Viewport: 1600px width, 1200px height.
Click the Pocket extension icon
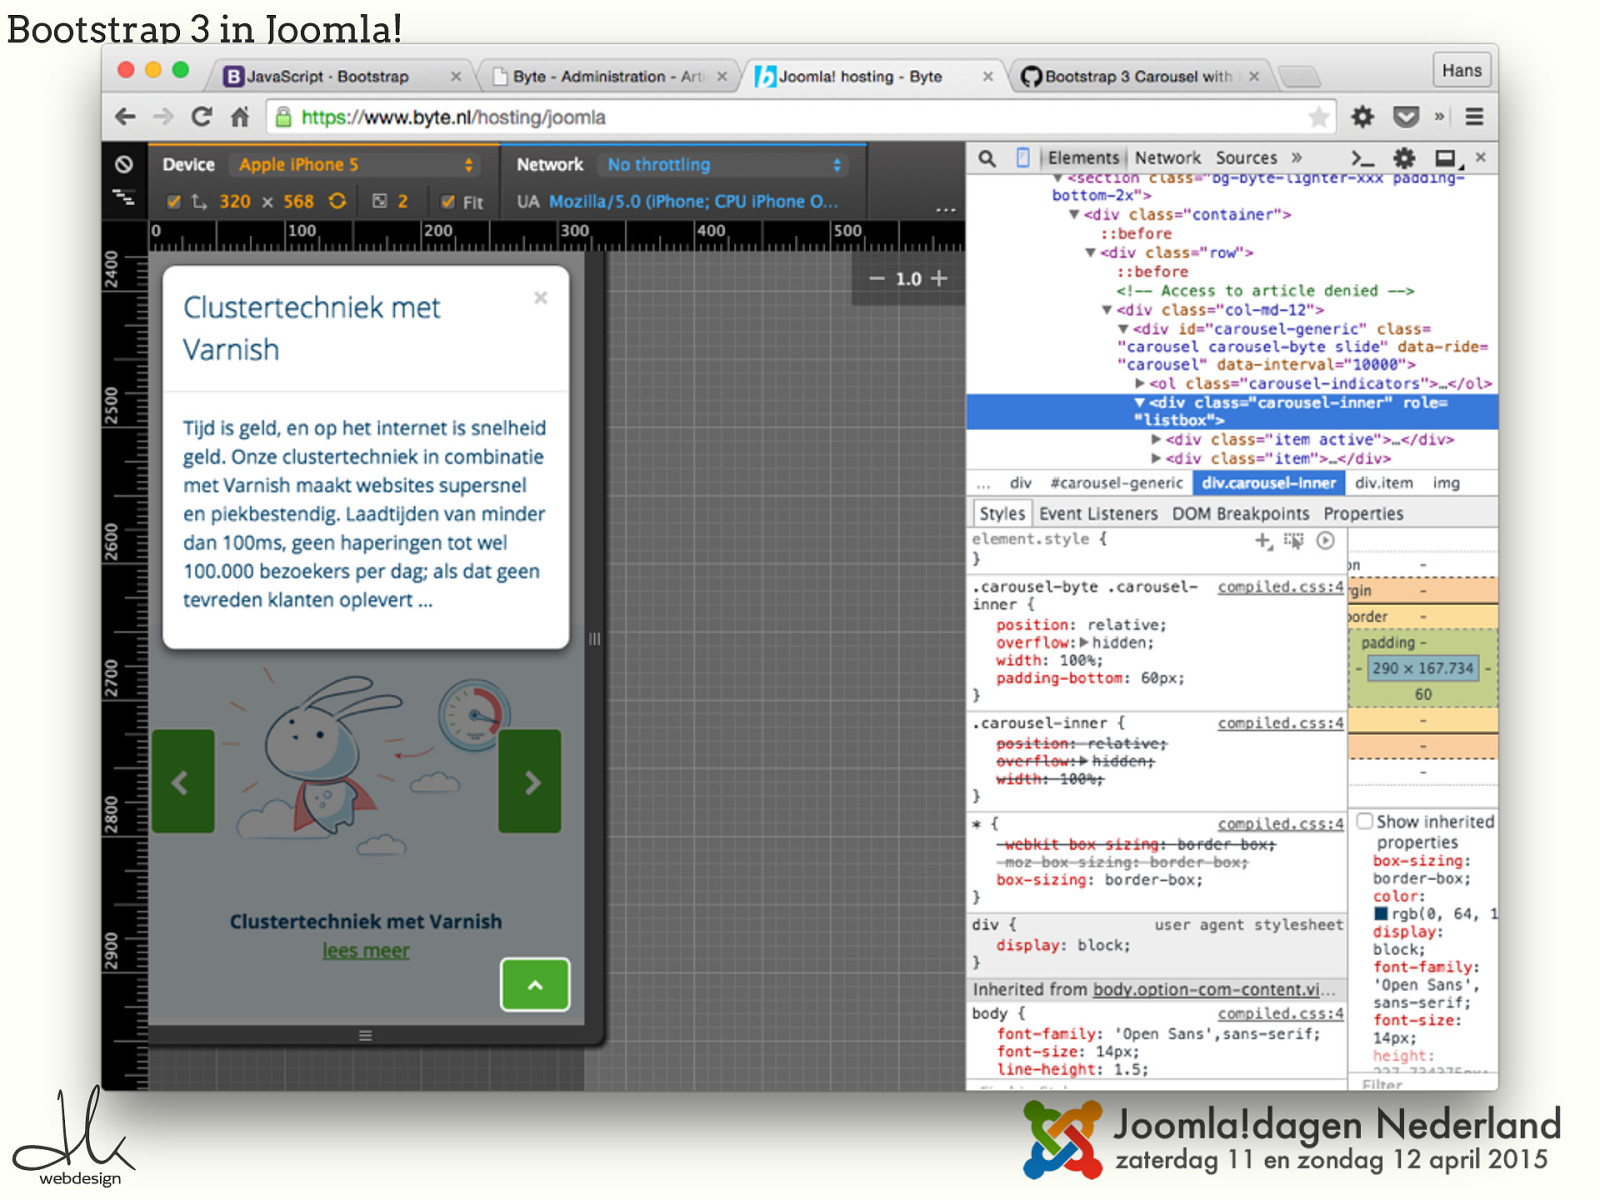tap(1406, 117)
